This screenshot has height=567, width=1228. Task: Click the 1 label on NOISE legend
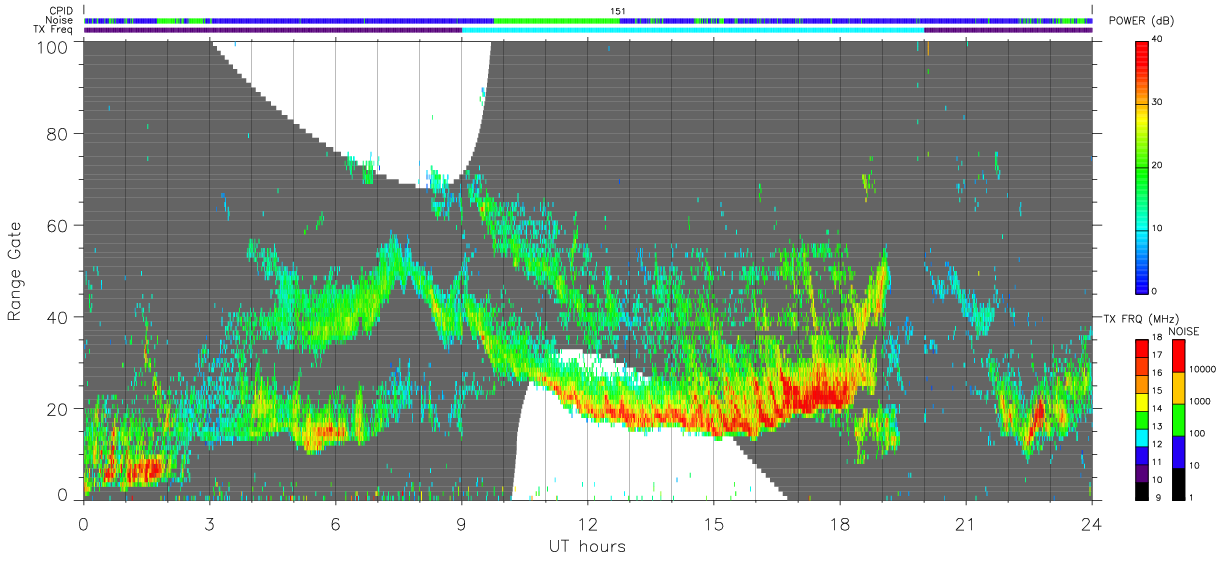(x=1191, y=497)
